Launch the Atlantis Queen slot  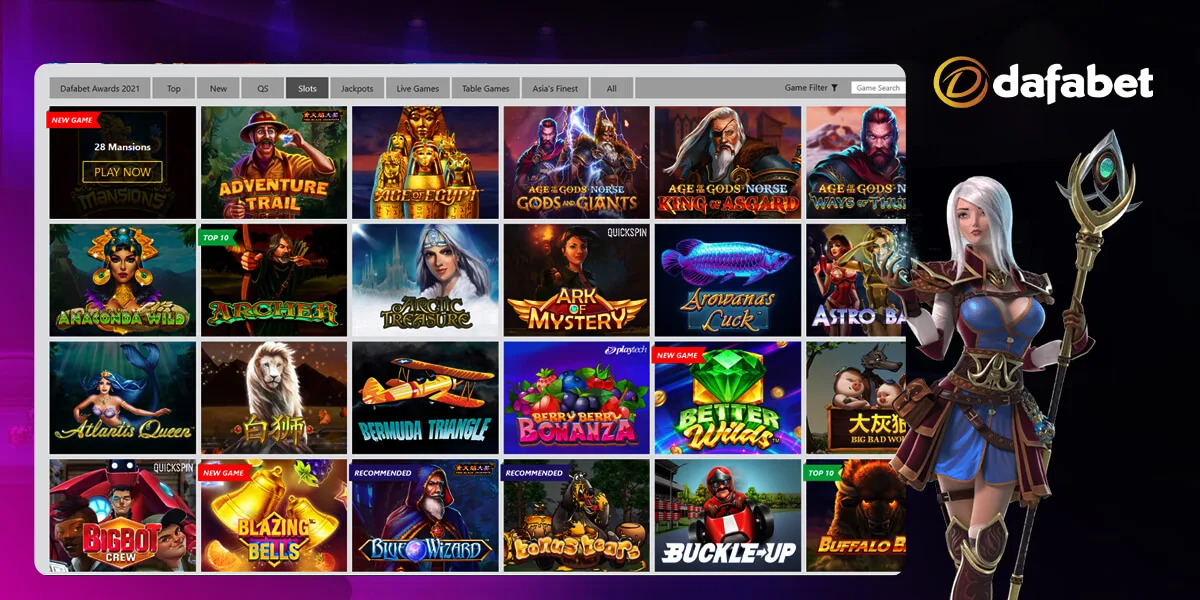pos(122,398)
